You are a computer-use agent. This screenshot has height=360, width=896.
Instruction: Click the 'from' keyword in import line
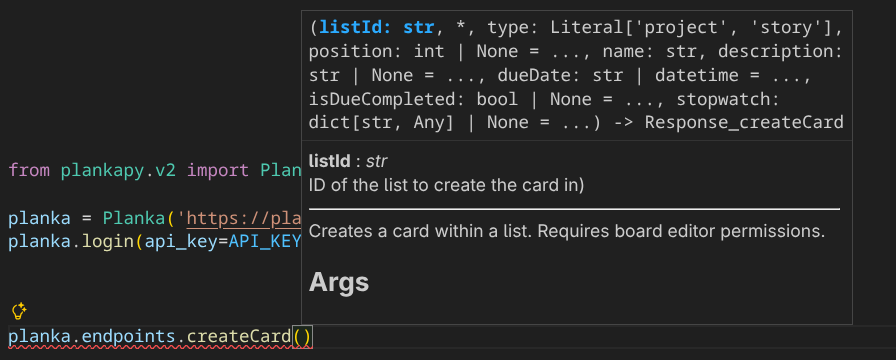pyautogui.click(x=29, y=170)
